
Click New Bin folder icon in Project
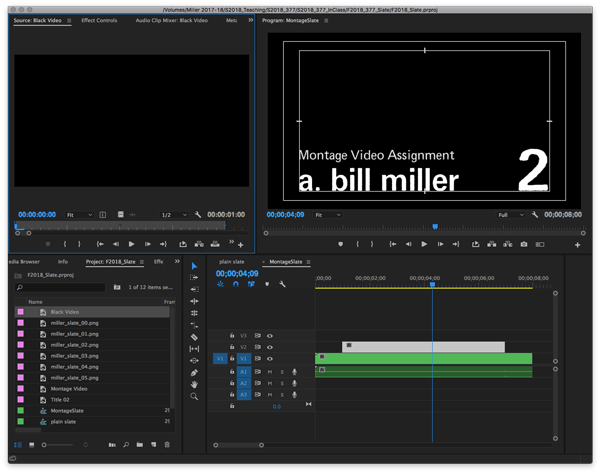140,445
